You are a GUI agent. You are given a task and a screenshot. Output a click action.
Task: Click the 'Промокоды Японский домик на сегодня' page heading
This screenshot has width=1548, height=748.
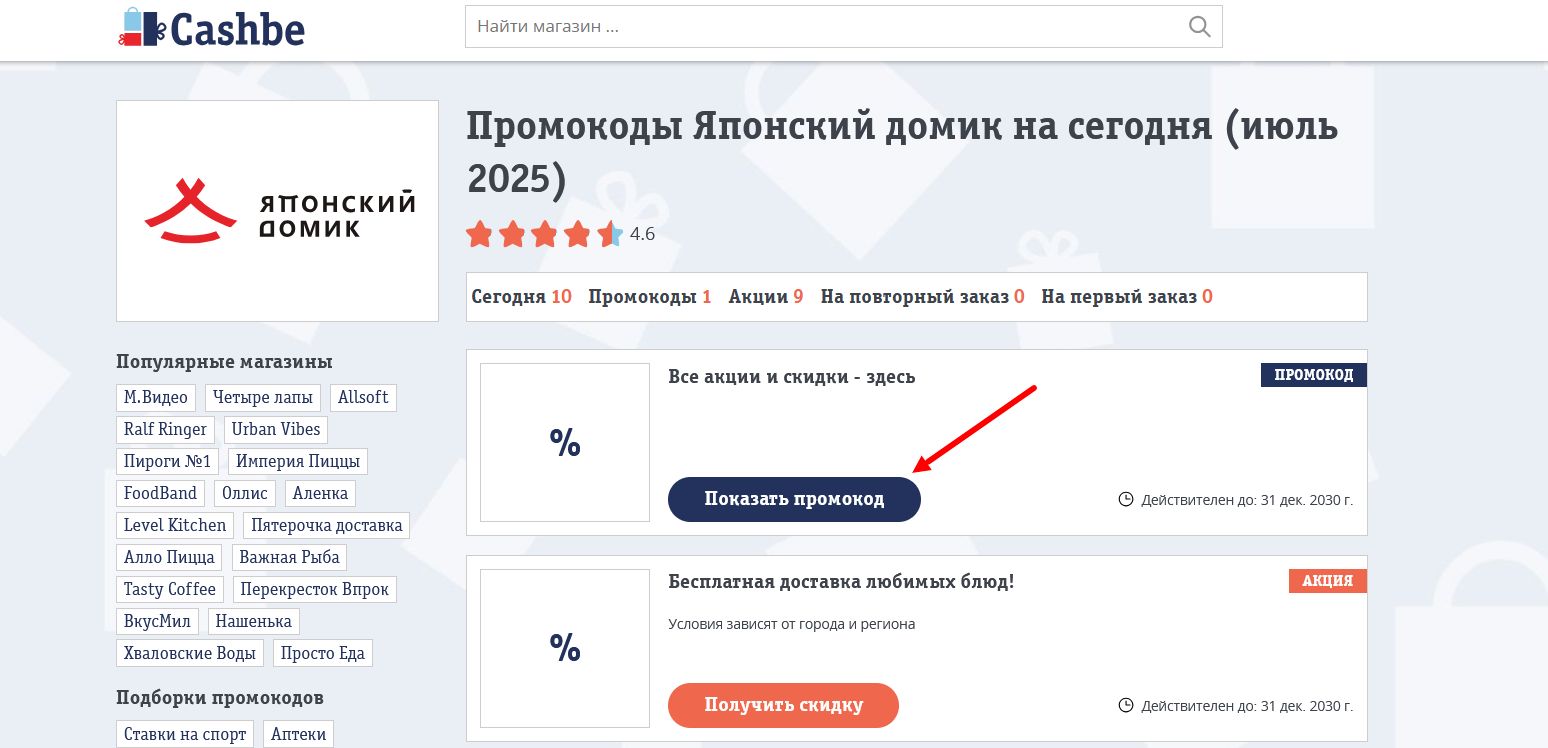[x=902, y=153]
